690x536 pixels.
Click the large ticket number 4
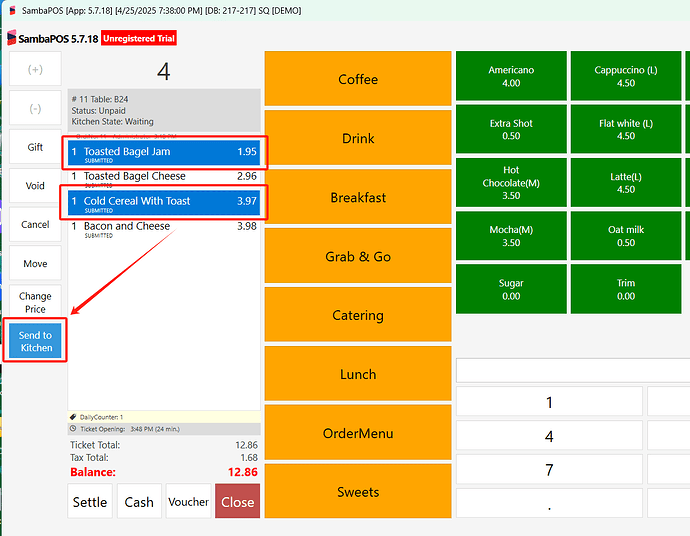[x=164, y=71]
